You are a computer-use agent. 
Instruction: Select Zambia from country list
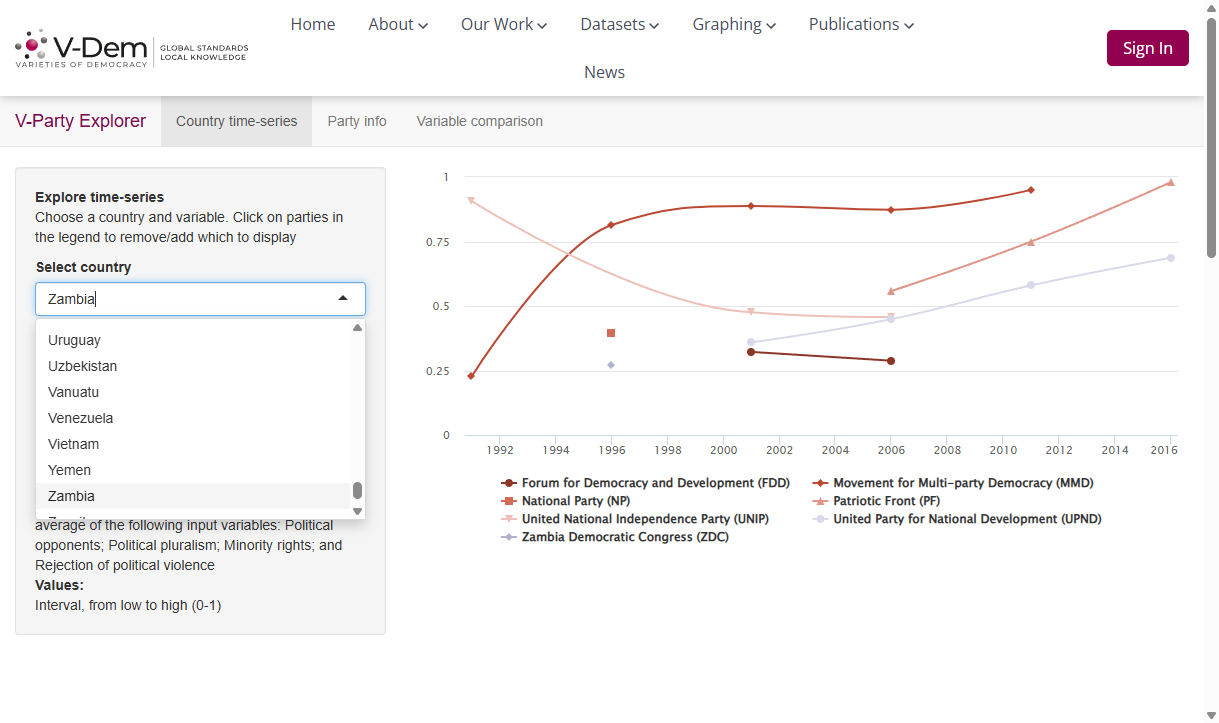[x=194, y=496]
